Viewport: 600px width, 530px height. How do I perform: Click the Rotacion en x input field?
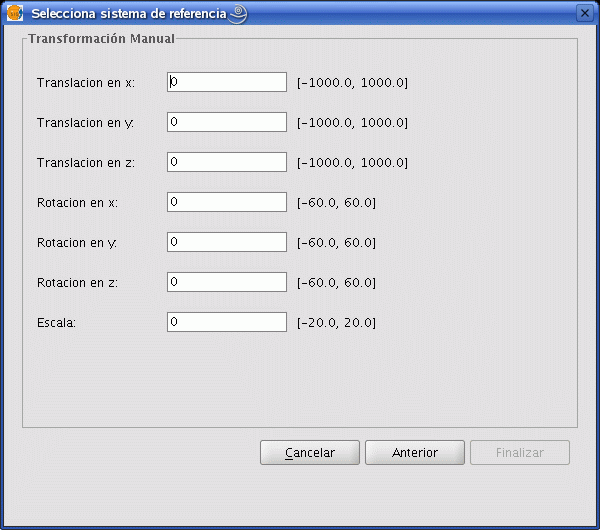pyautogui.click(x=227, y=202)
